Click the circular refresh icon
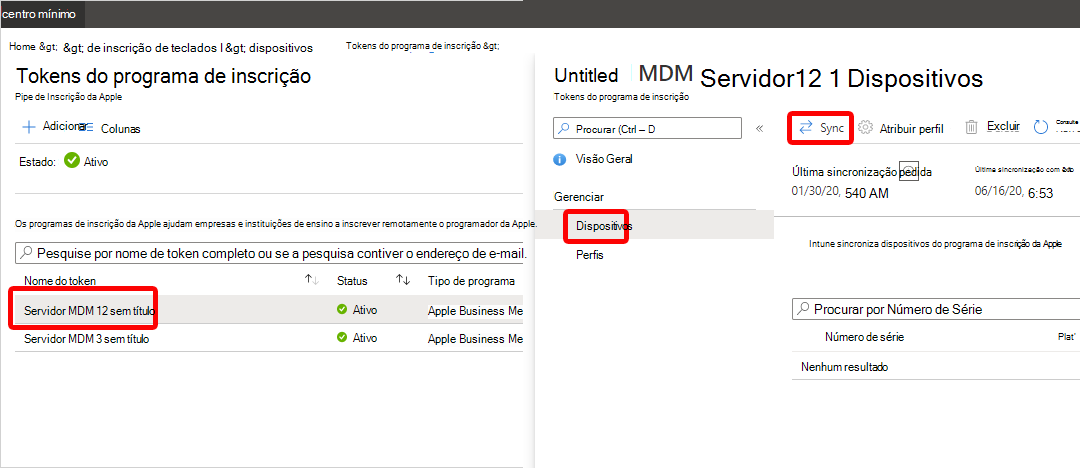 click(x=1040, y=127)
